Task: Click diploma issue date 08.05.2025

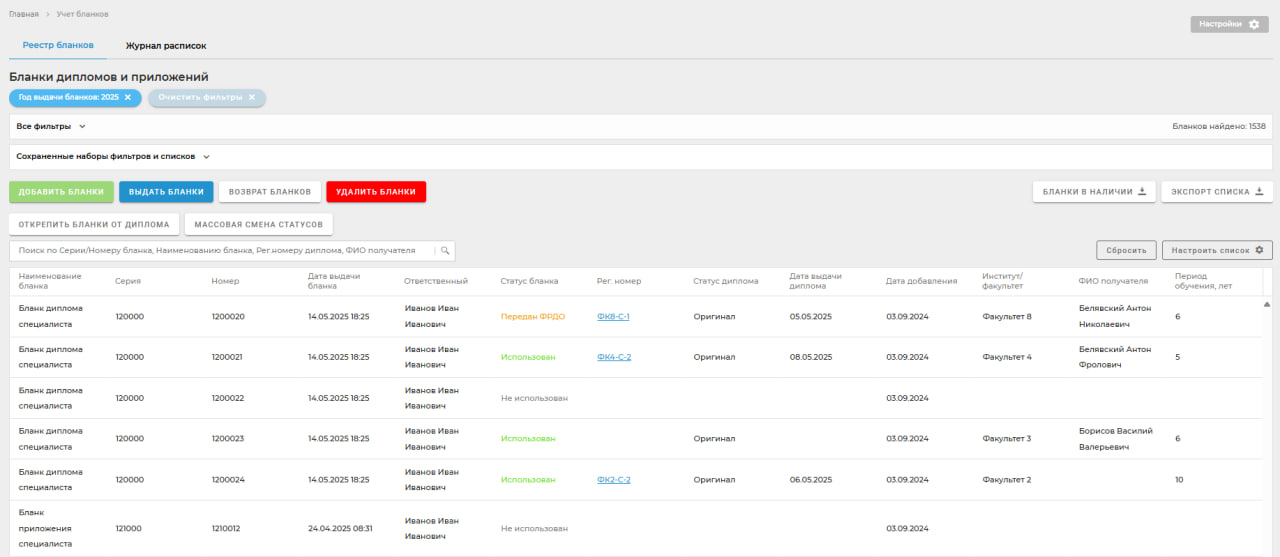Action: 810,357
